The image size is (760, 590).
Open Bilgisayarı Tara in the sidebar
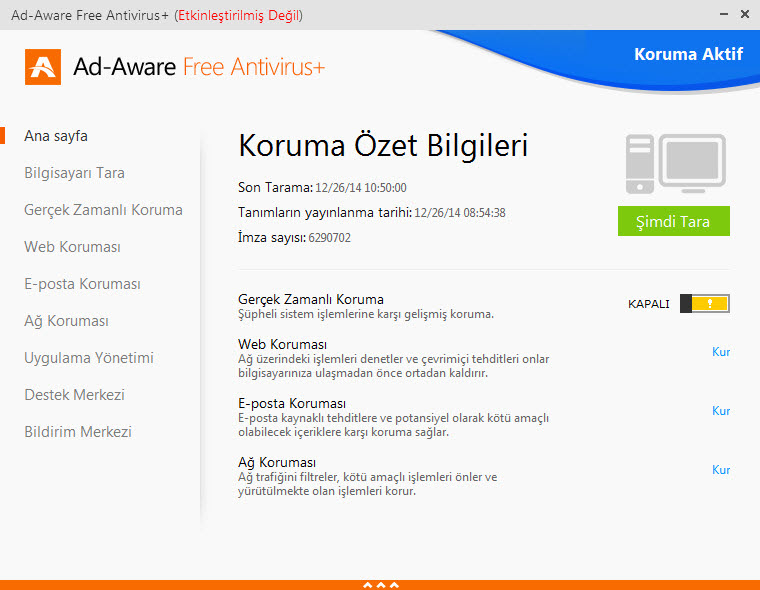[74, 173]
